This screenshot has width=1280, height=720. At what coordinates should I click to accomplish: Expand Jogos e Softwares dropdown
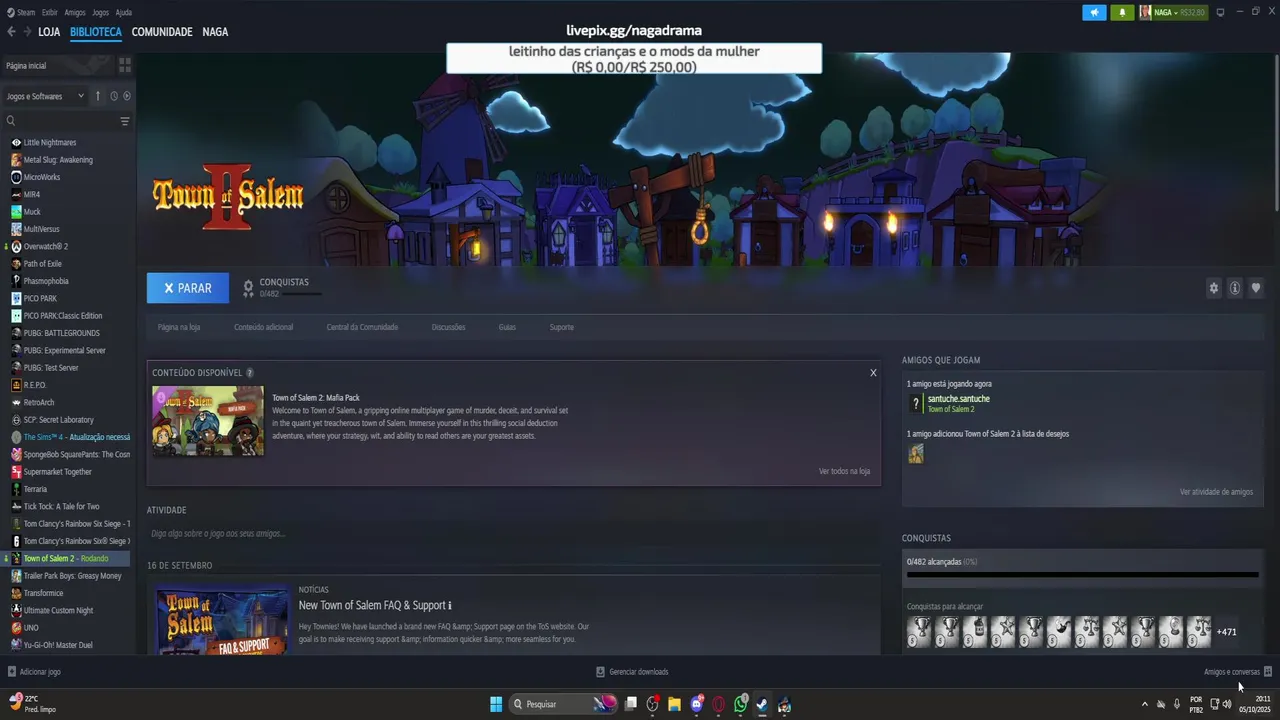(46, 96)
